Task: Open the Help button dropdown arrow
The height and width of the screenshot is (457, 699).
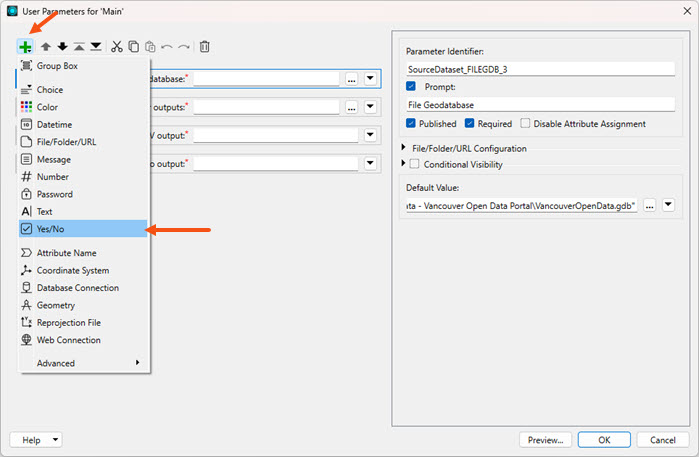Action: [x=55, y=440]
